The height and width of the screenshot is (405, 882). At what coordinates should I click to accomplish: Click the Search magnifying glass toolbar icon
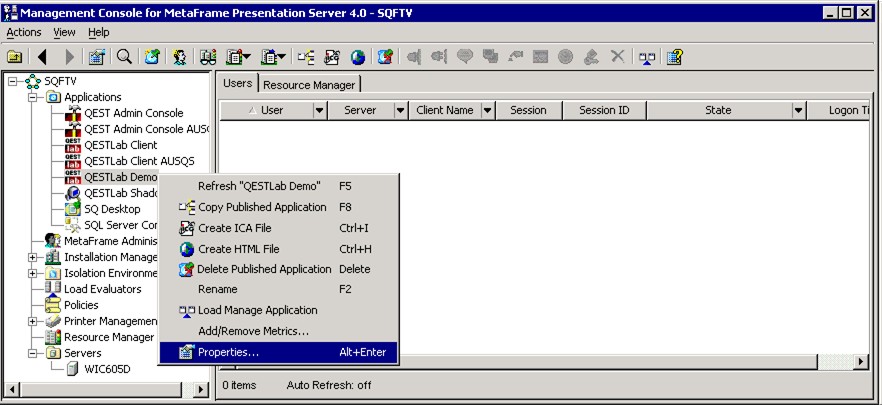(124, 57)
